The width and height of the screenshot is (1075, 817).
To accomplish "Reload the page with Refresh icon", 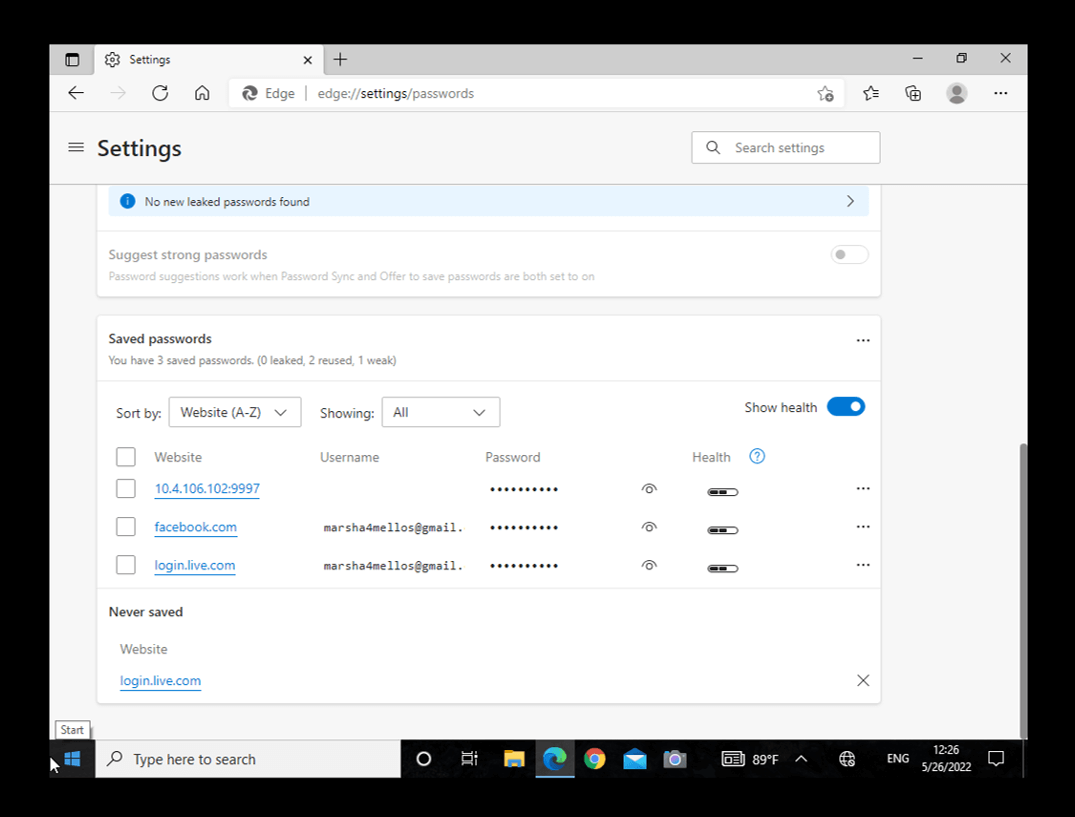I will 160,93.
